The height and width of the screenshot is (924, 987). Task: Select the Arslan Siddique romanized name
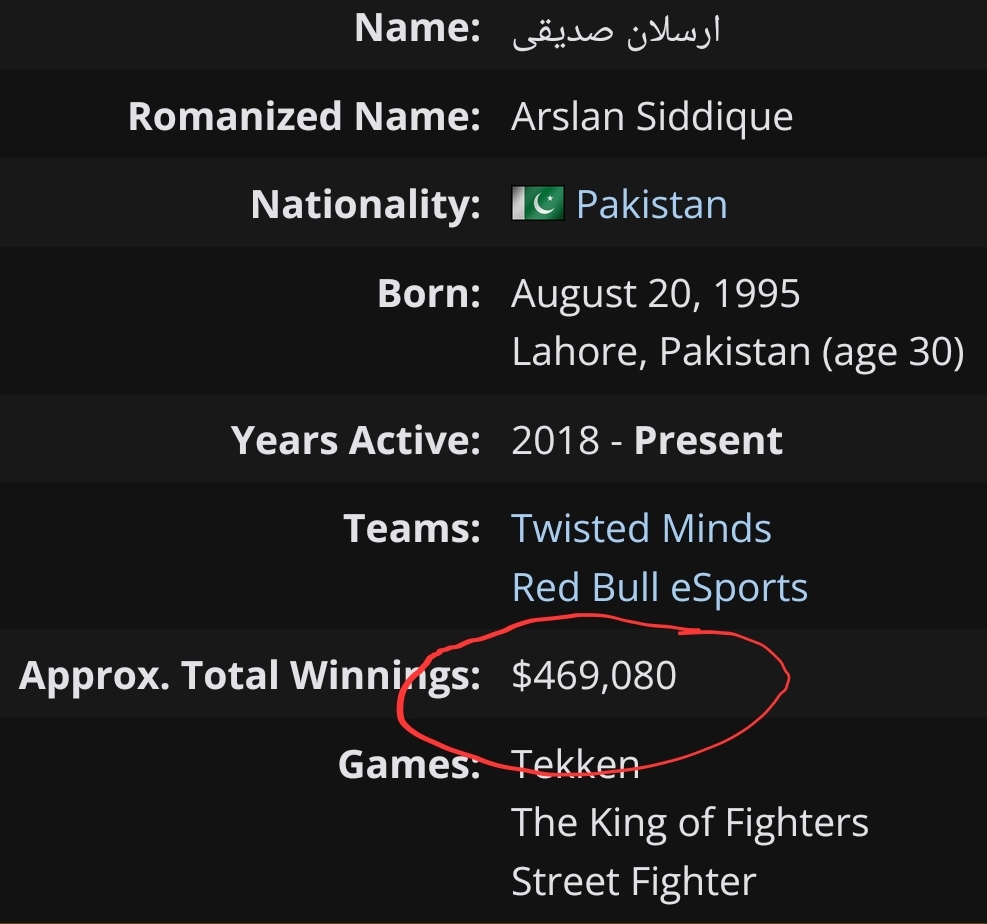[651, 117]
